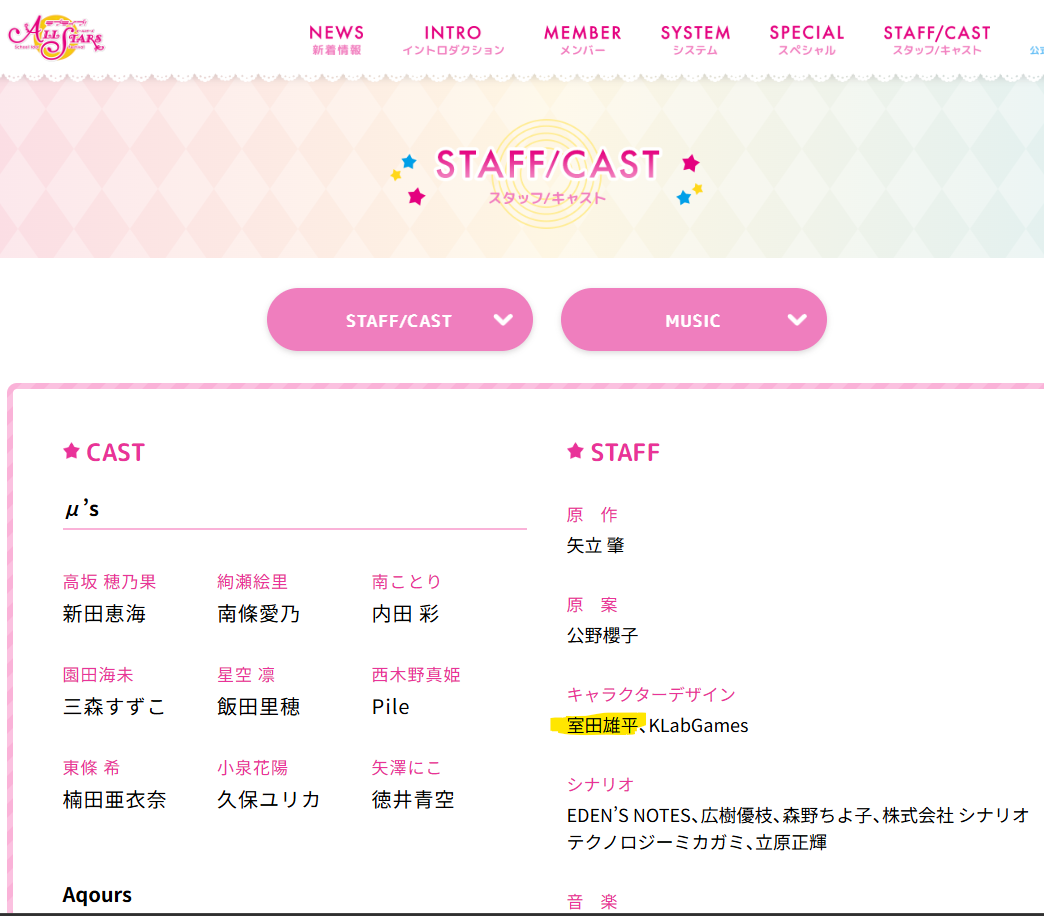Click the large STAFF/CAST banner title
The height and width of the screenshot is (916, 1044).
coord(548,164)
